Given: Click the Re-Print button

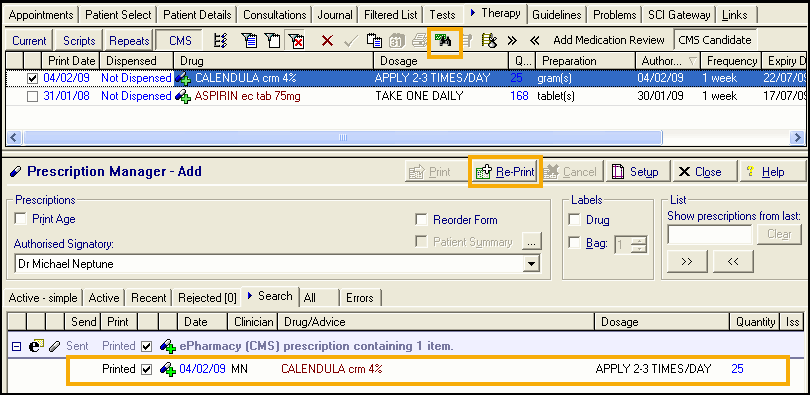Looking at the screenshot, I should point(505,172).
